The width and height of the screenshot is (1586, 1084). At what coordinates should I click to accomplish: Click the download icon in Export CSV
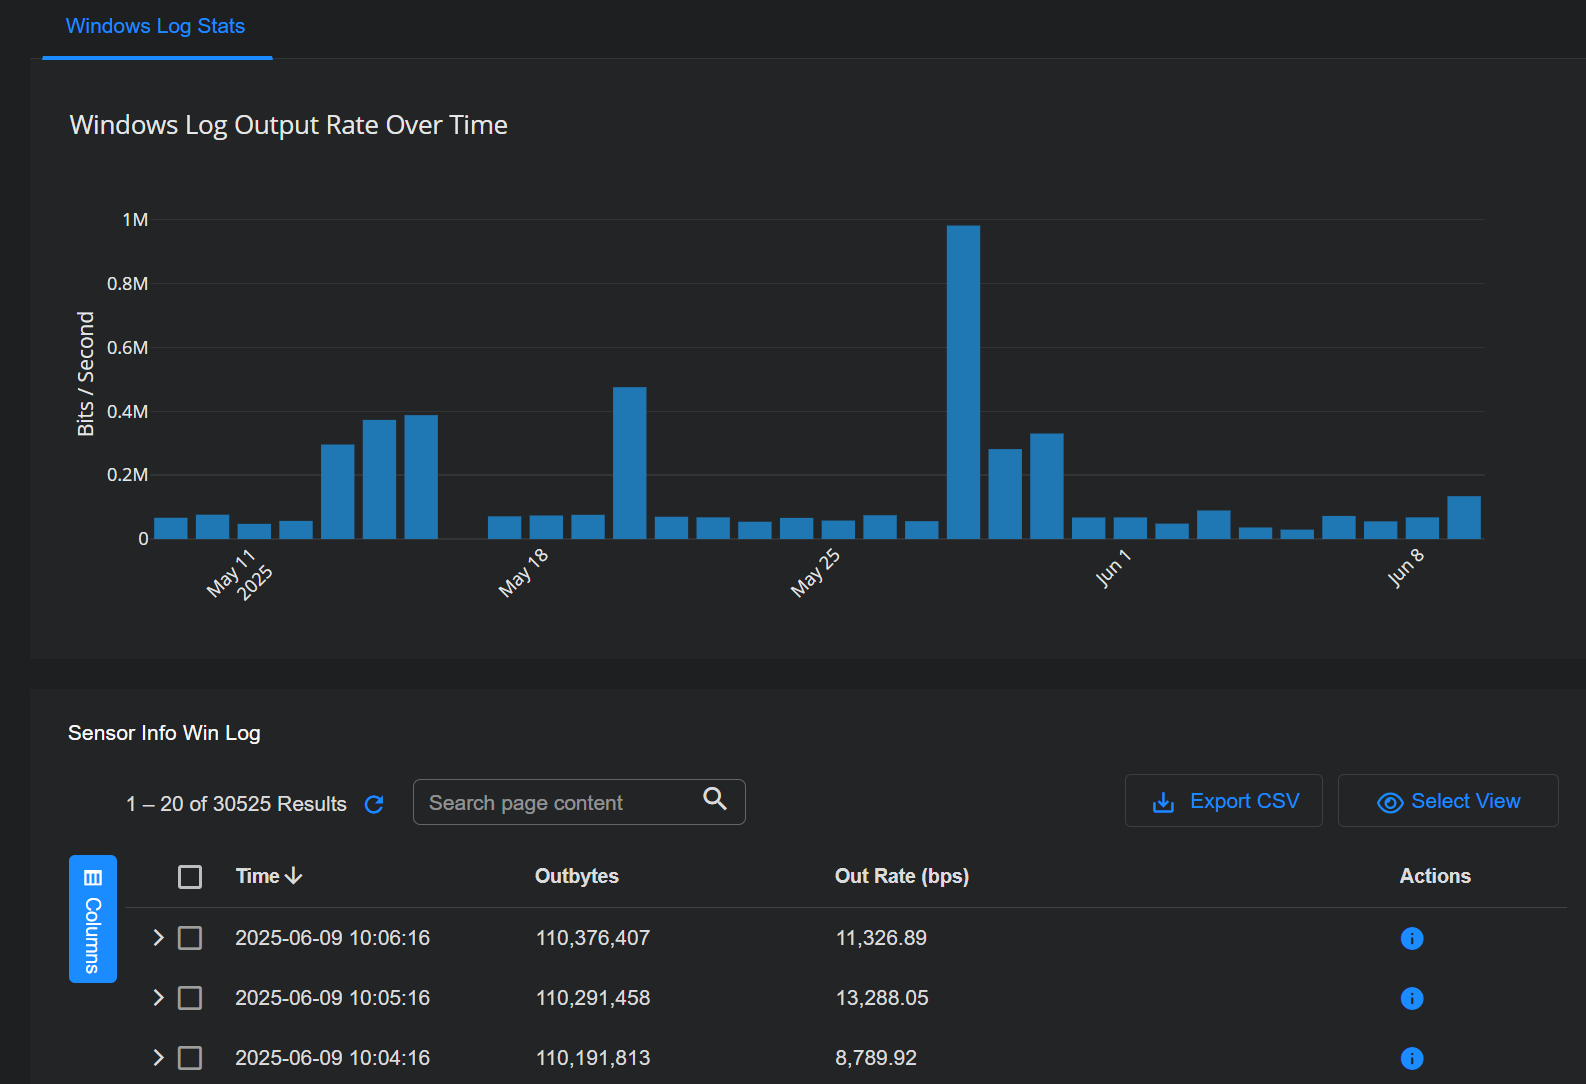click(x=1163, y=802)
